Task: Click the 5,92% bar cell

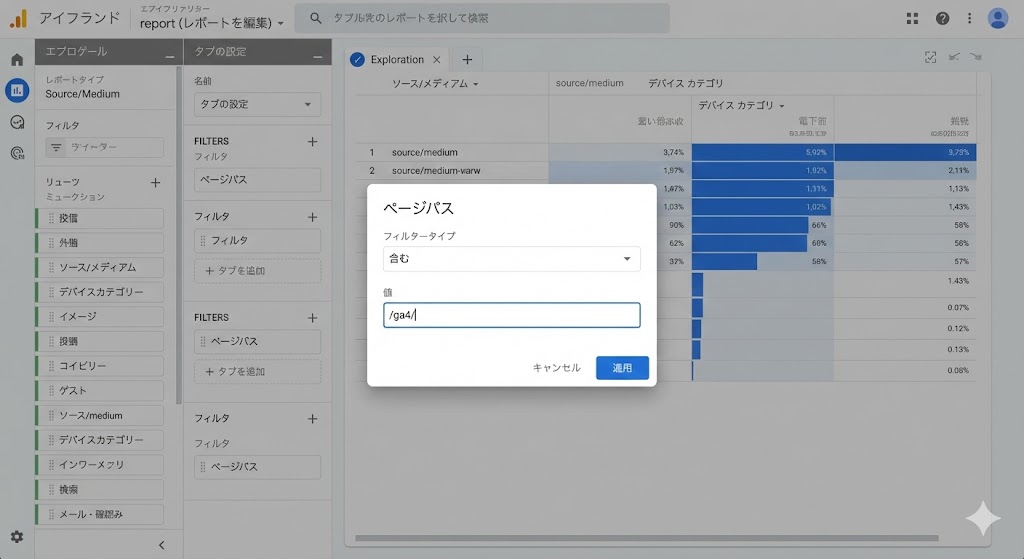Action: (x=762, y=152)
